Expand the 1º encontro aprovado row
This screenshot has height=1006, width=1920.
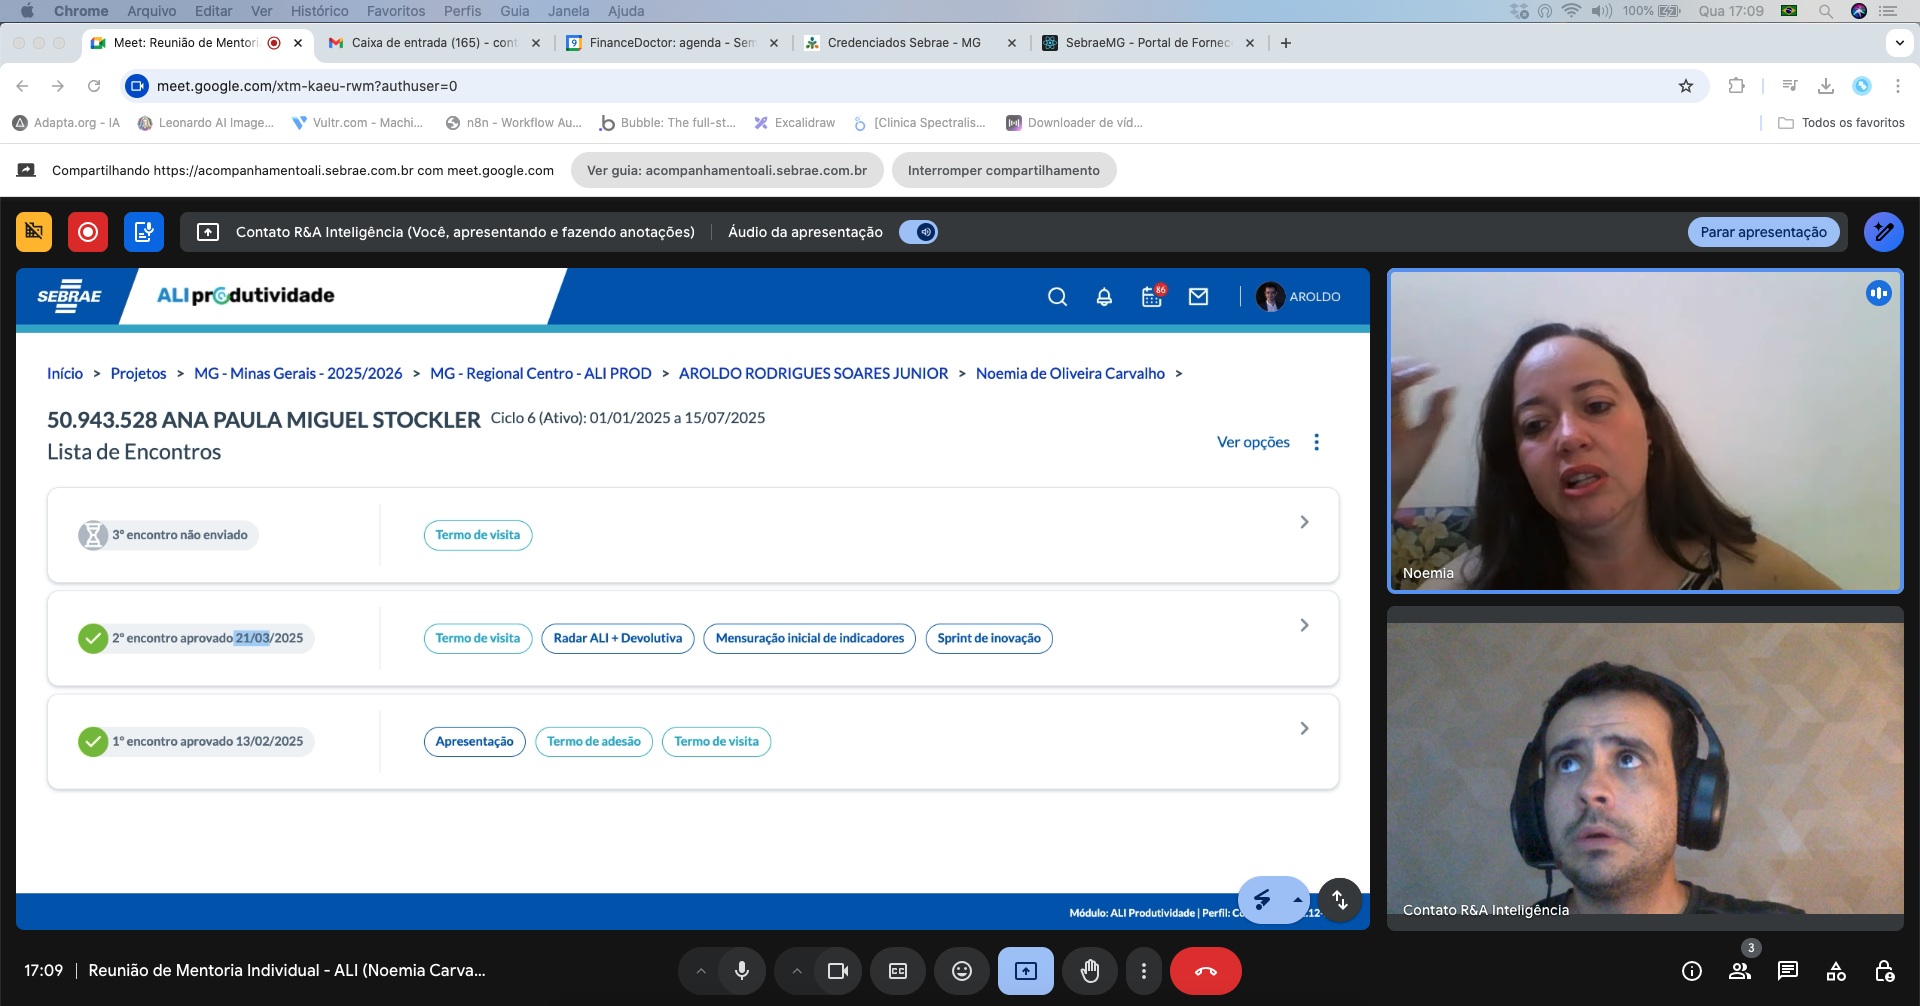click(1304, 728)
